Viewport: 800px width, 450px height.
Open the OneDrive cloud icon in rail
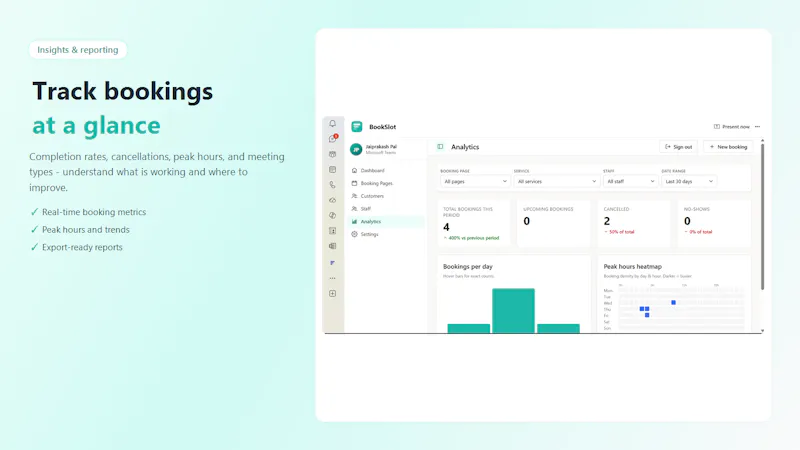point(333,200)
